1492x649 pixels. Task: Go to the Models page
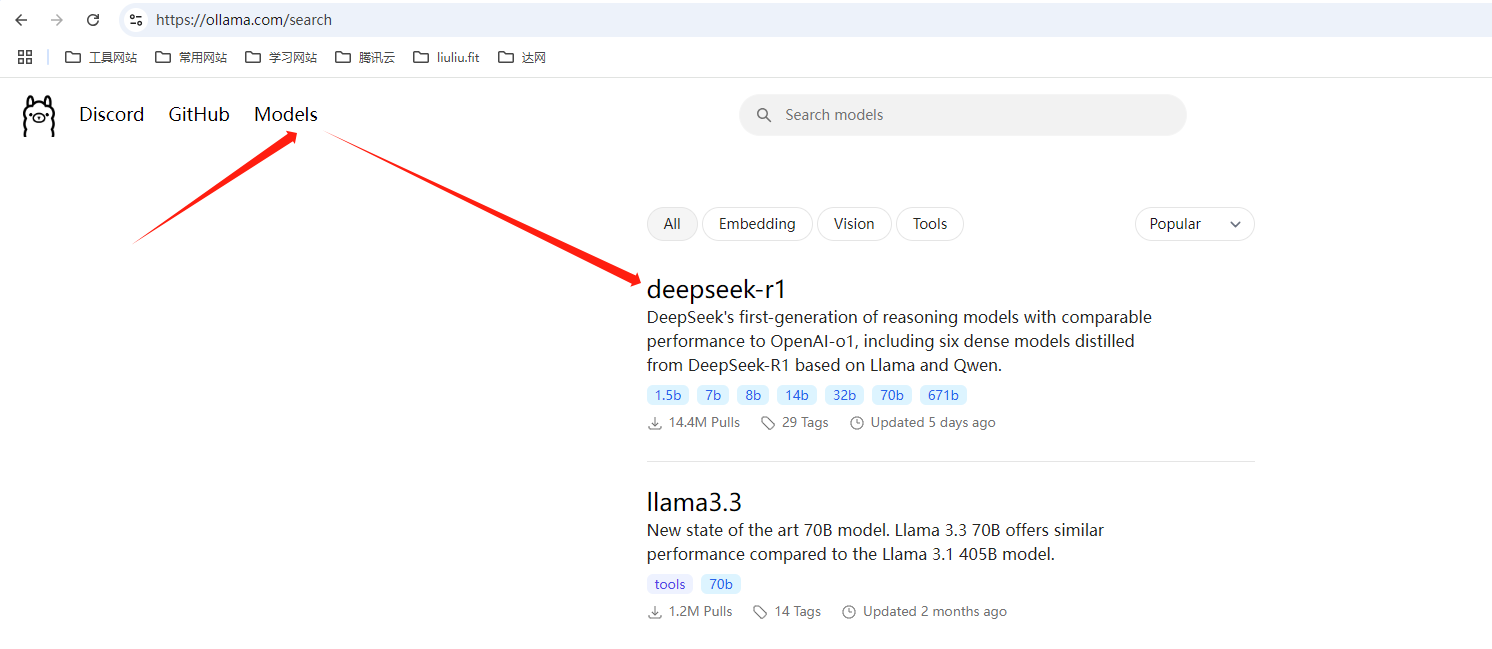coord(286,115)
